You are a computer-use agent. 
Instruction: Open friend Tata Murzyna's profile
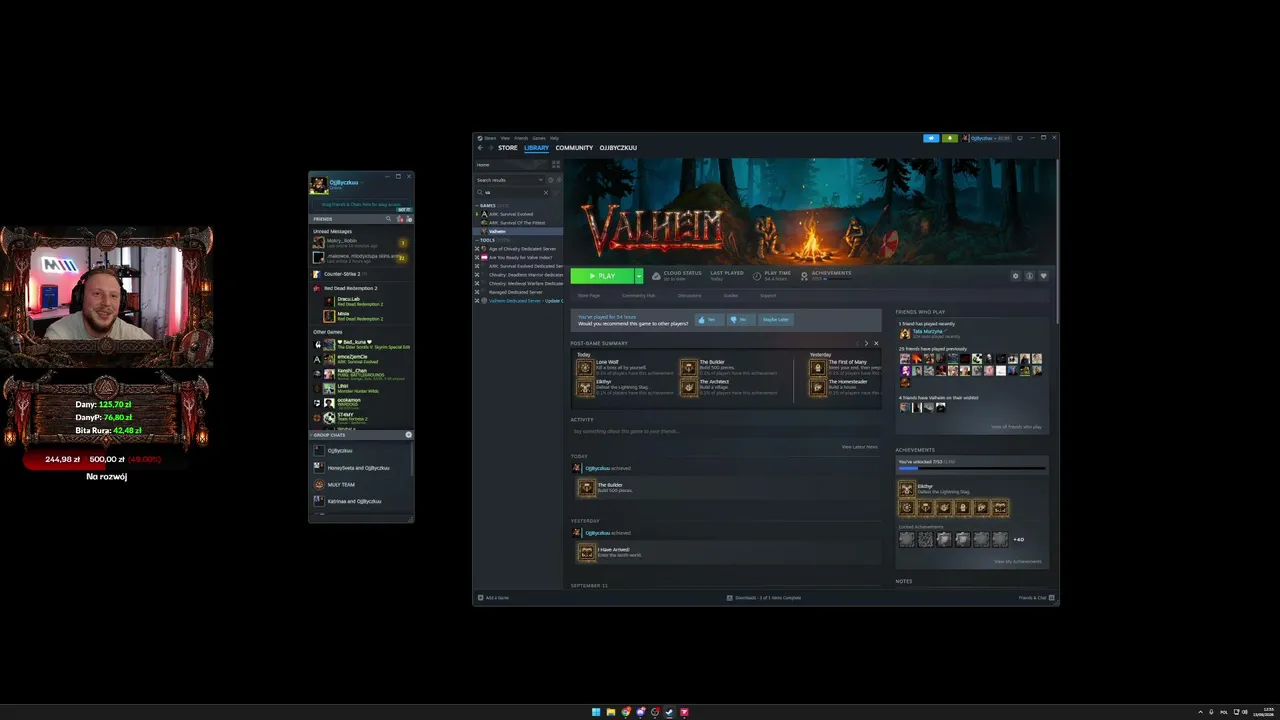pos(930,333)
